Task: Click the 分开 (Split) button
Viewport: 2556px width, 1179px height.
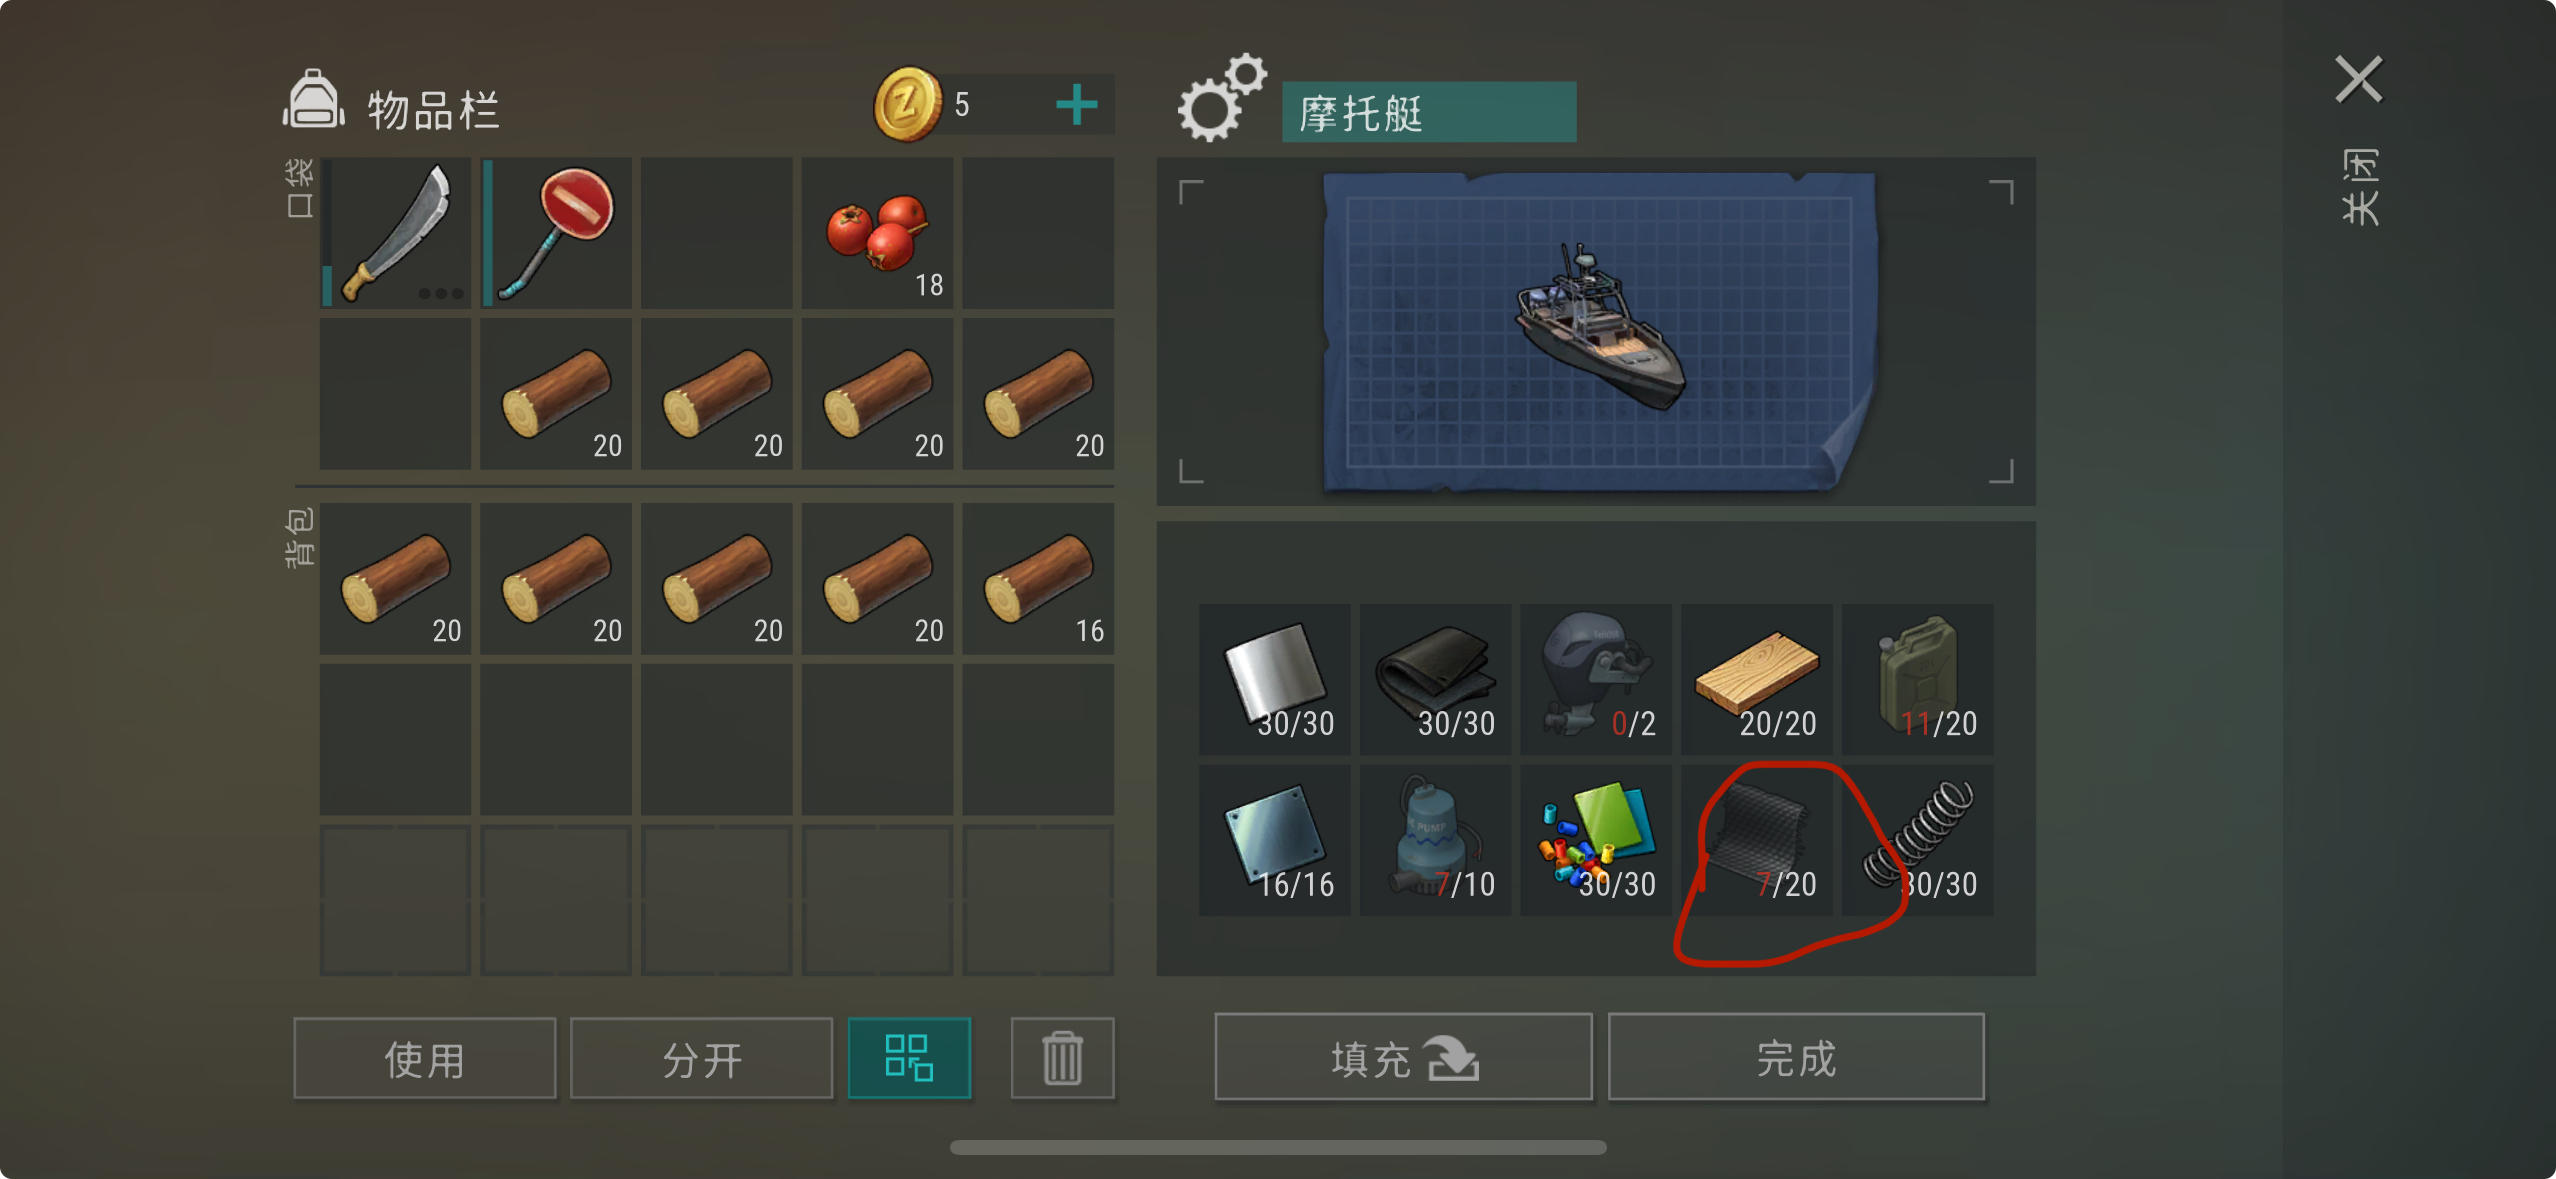Action: tap(702, 1058)
